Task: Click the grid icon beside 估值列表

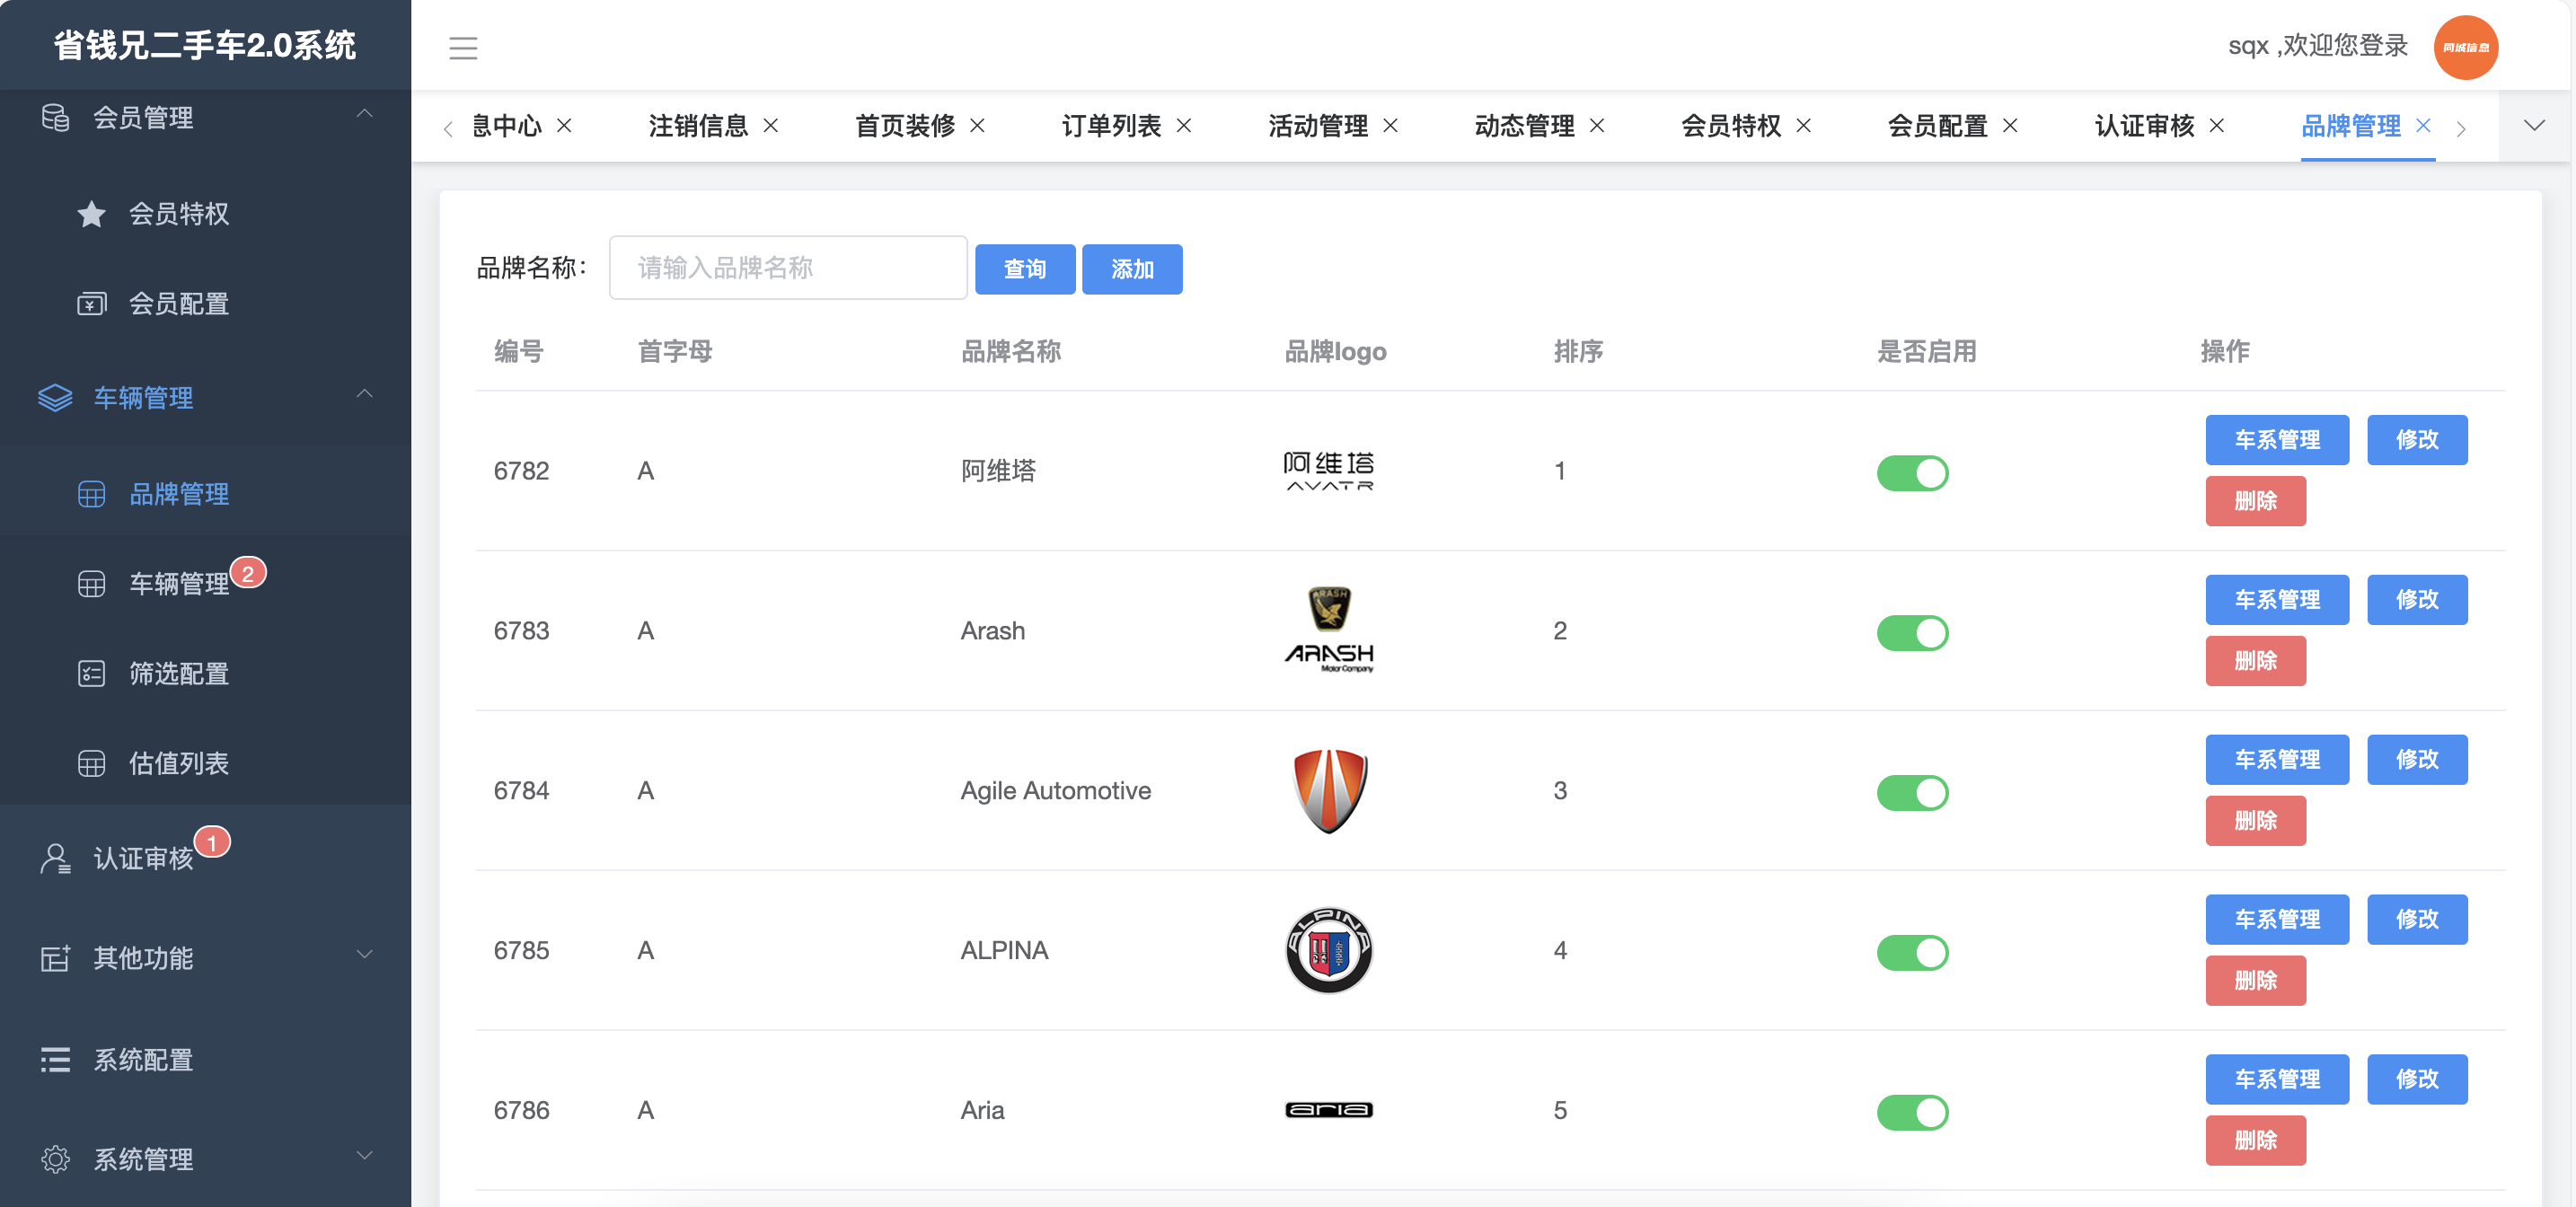Action: (x=91, y=763)
